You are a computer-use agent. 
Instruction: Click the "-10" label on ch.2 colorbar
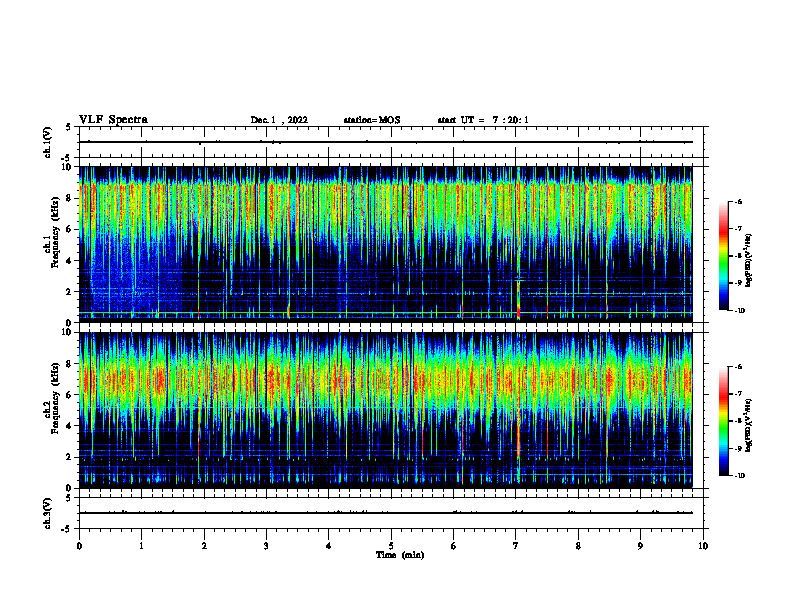(739, 475)
